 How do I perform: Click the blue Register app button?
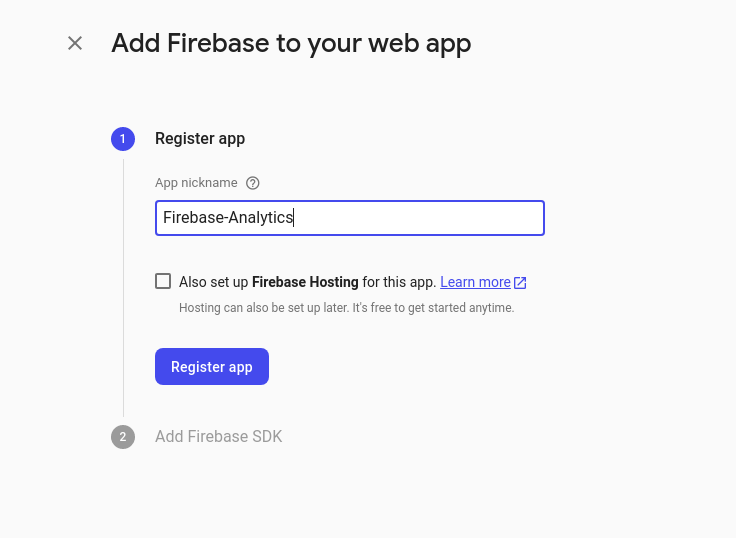pos(212,367)
